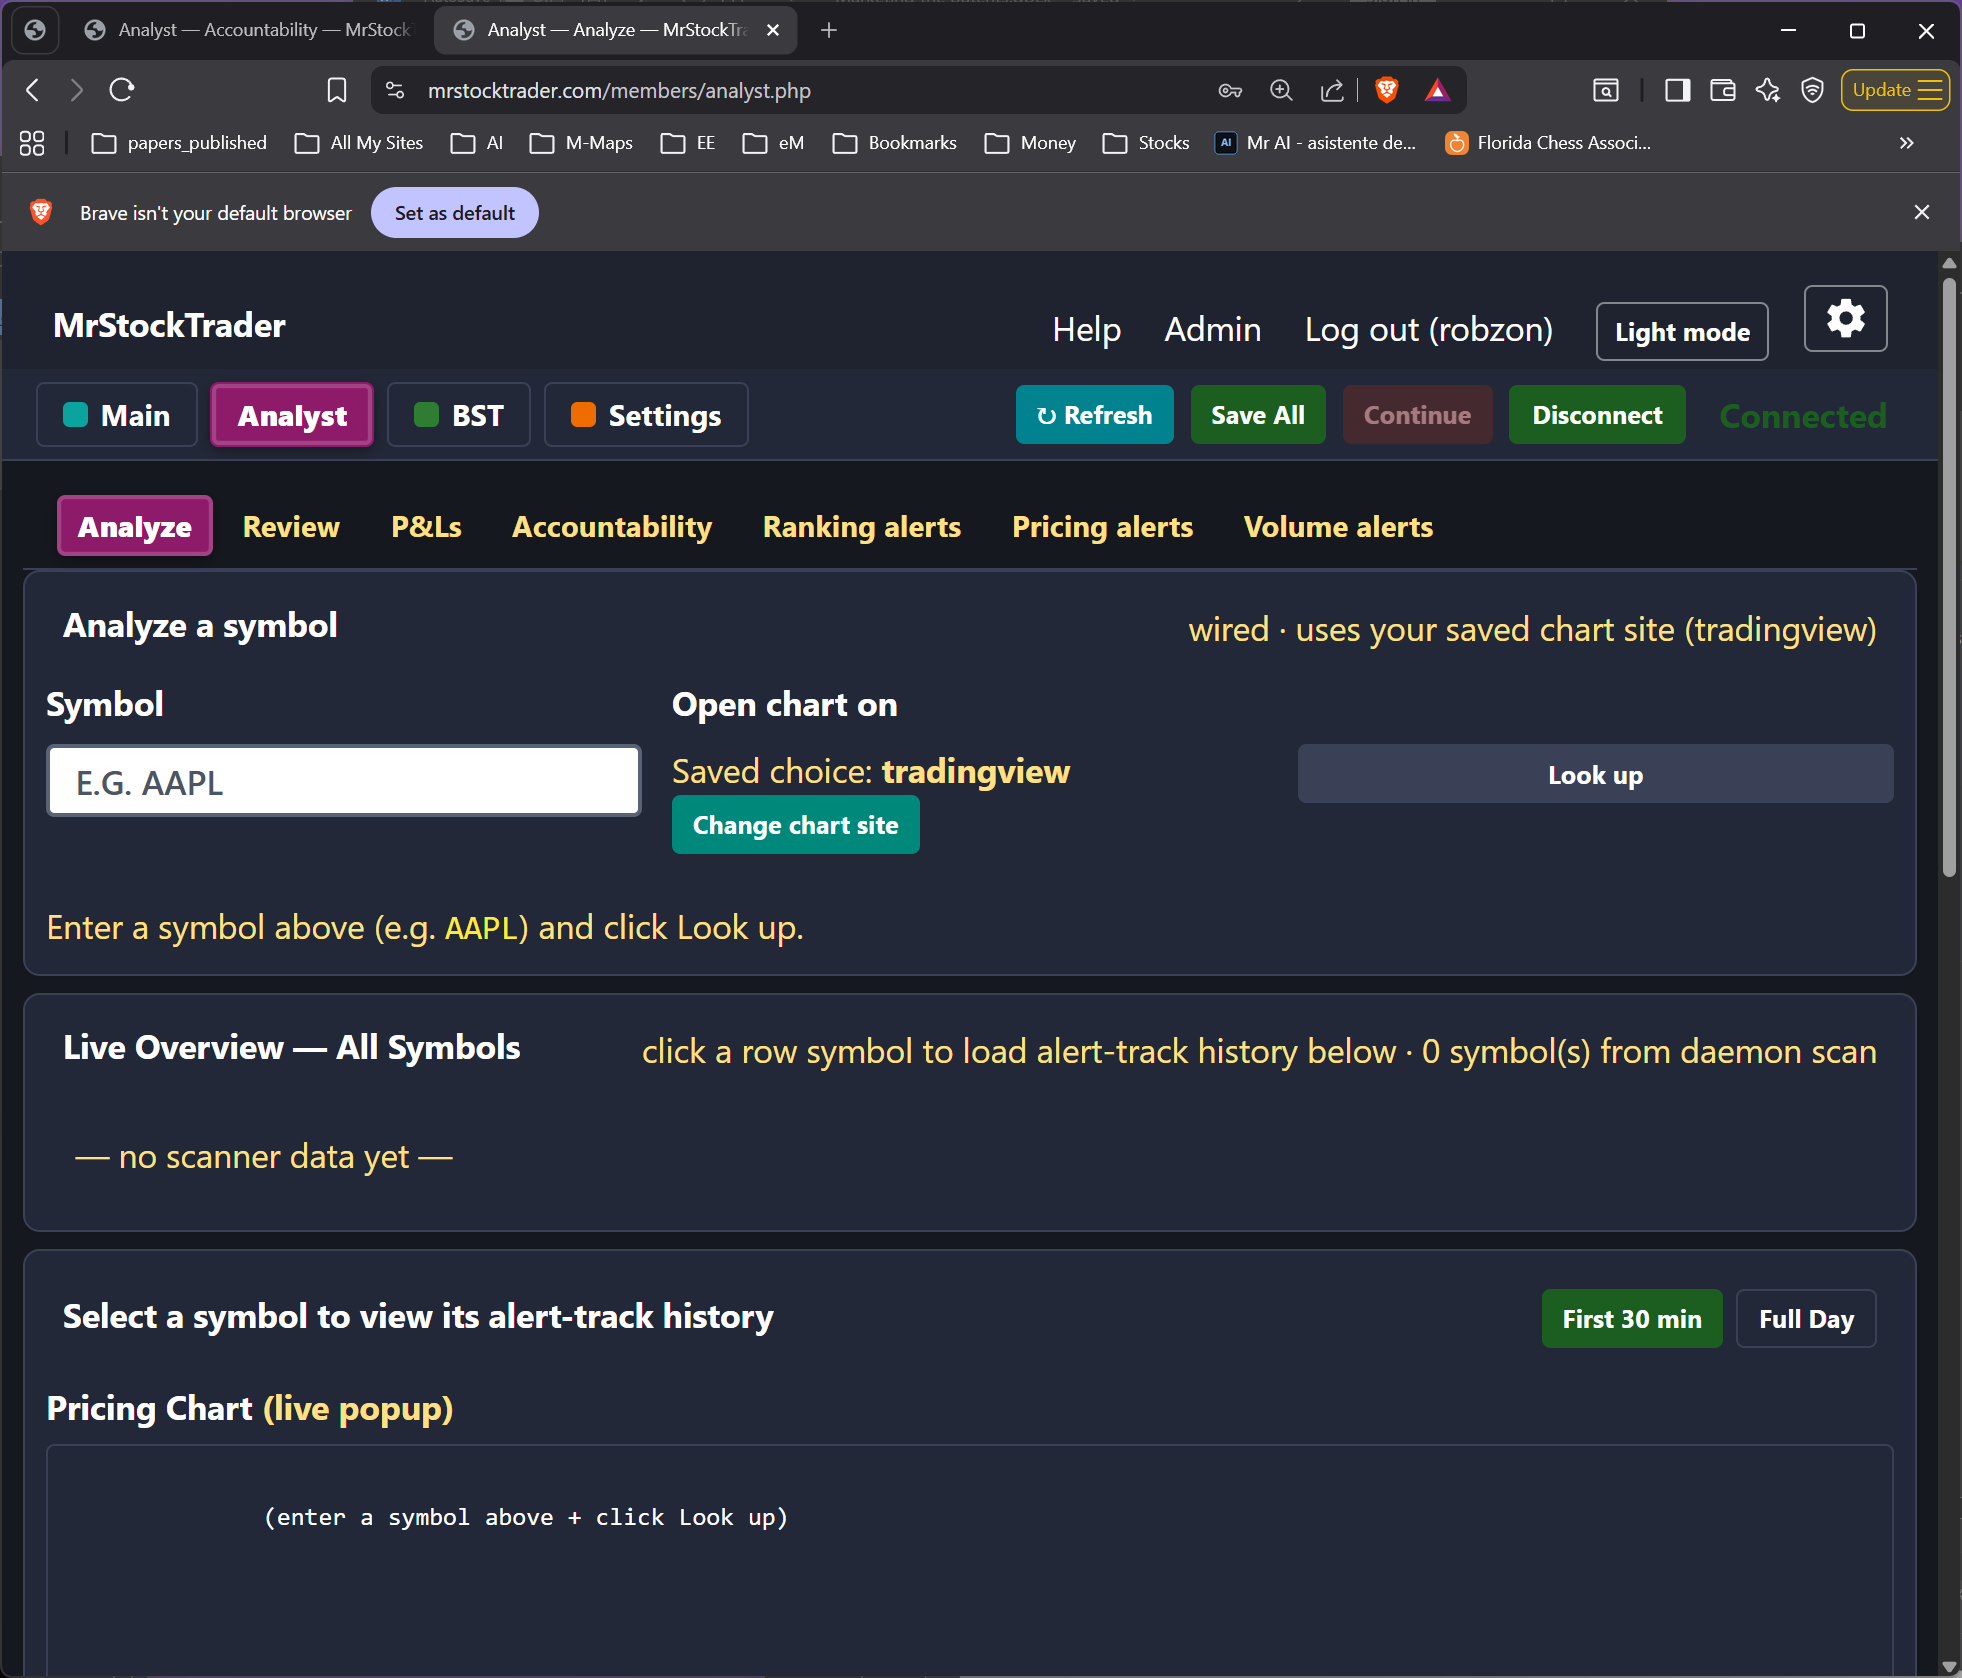The width and height of the screenshot is (1962, 1678).
Task: Click the Symbol input field
Action: [x=343, y=781]
